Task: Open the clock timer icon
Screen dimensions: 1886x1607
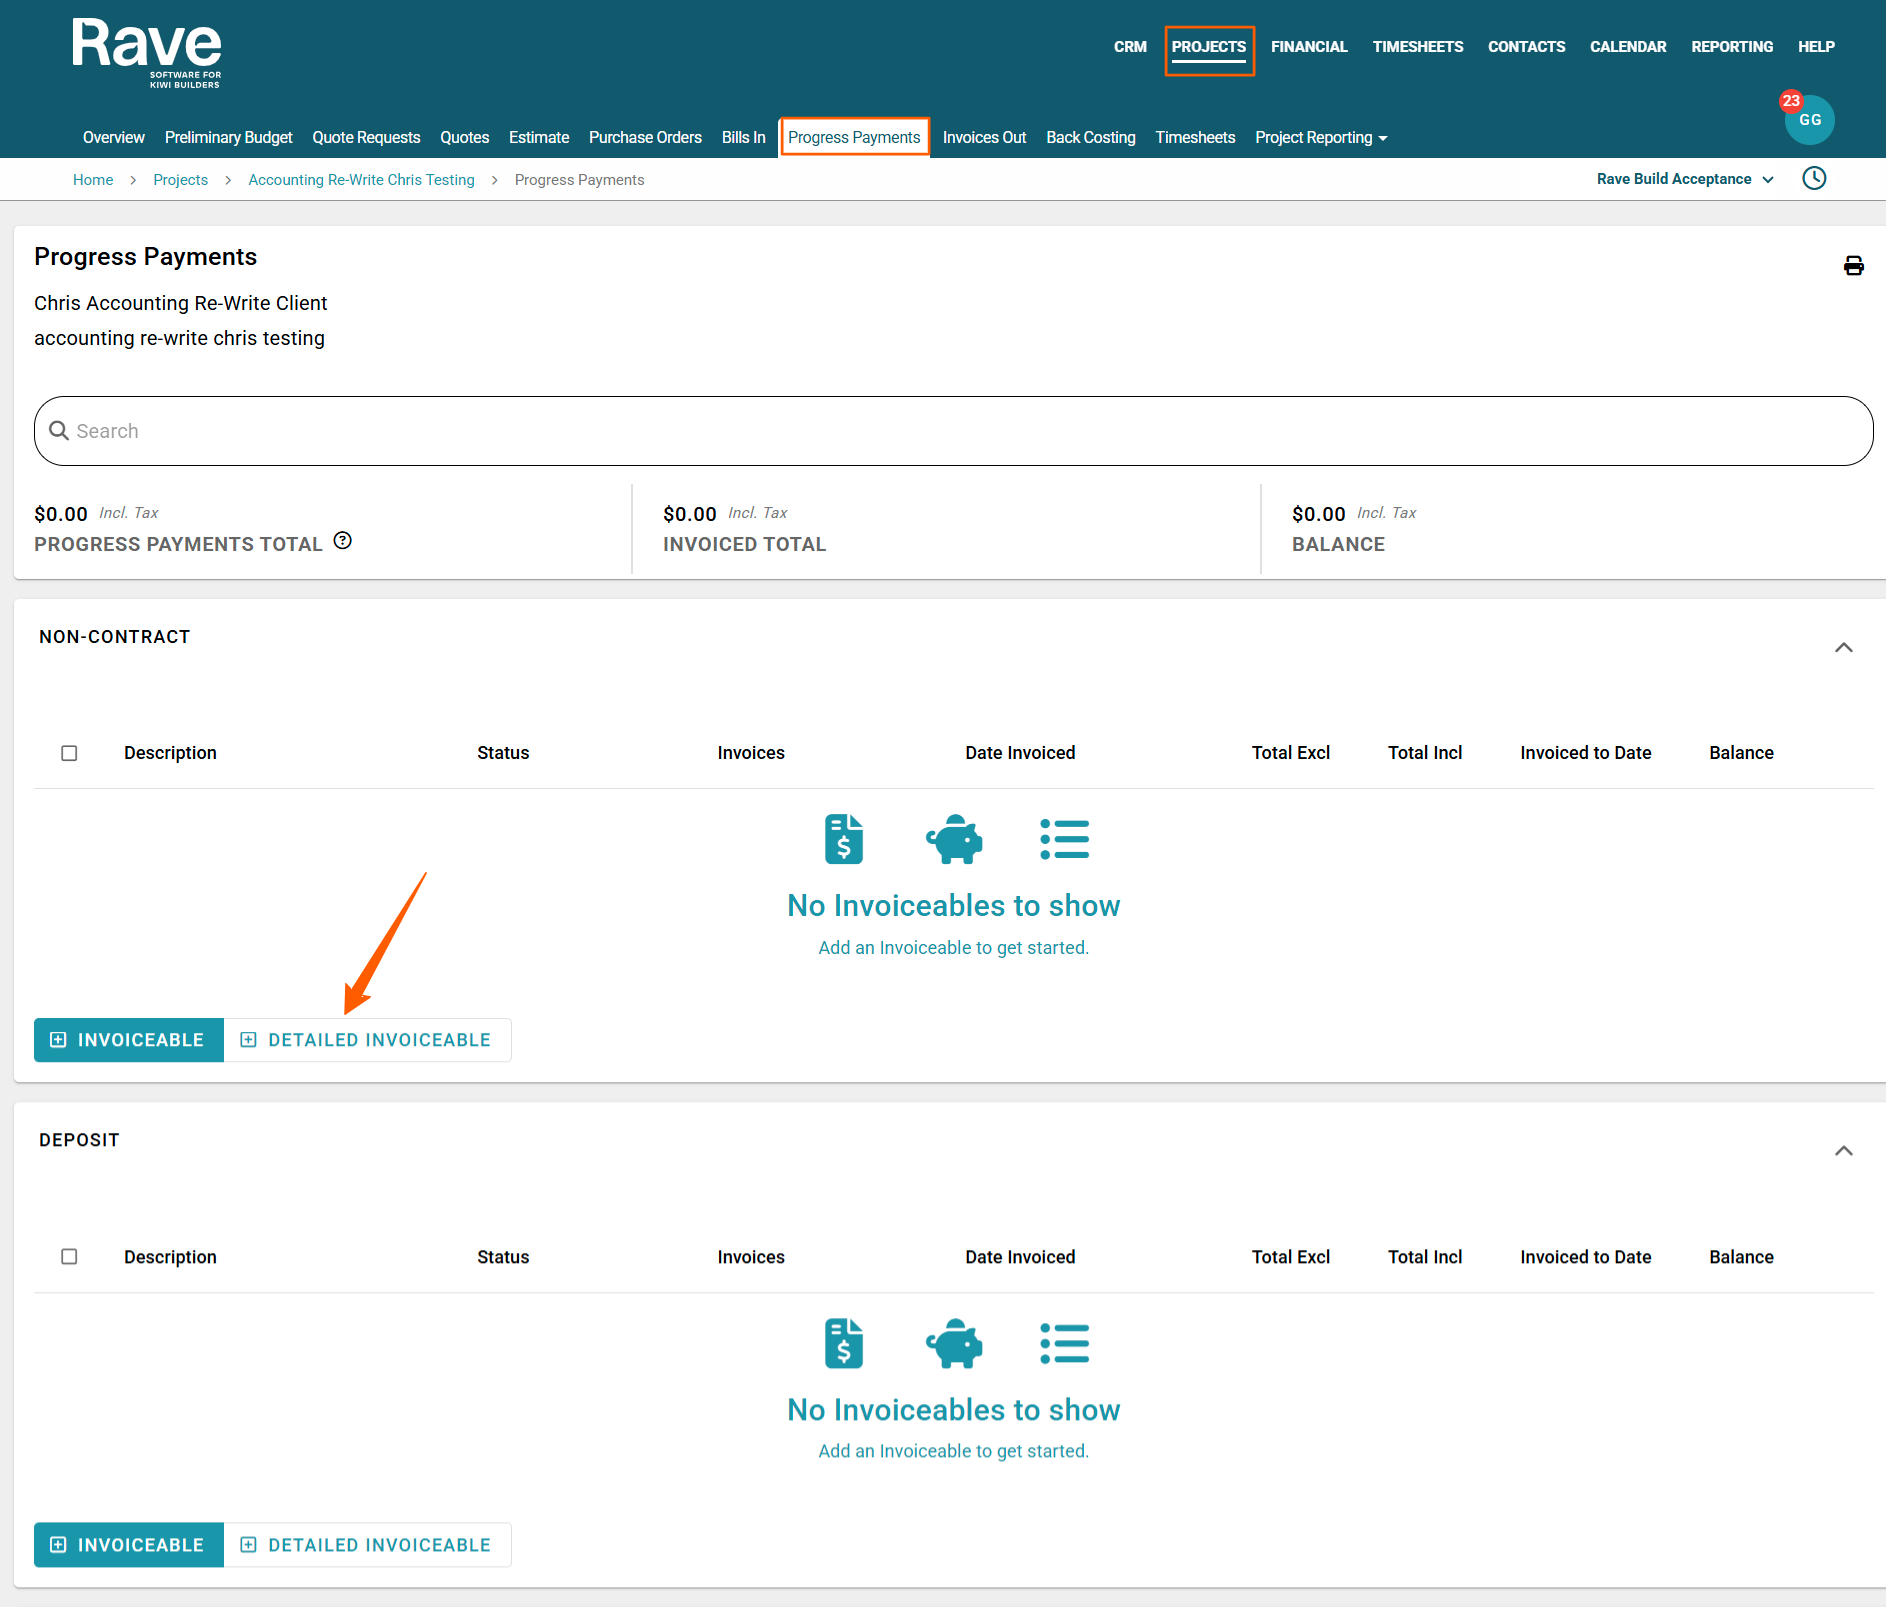Action: [x=1813, y=179]
